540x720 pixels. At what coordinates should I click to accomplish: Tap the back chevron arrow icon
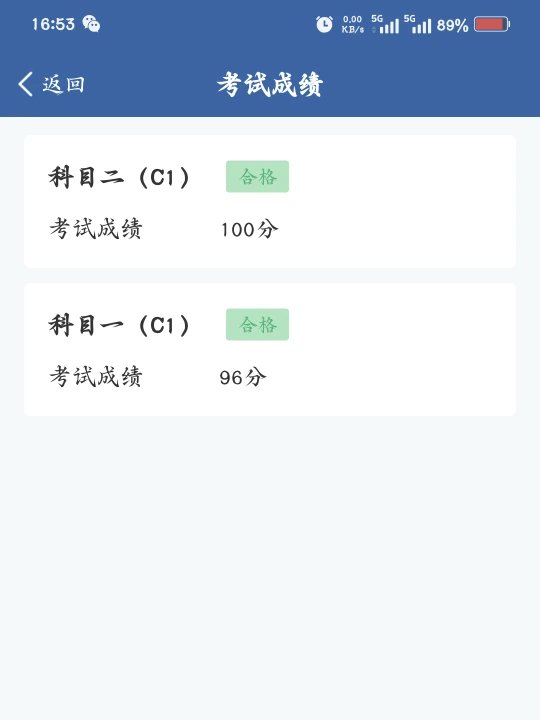26,84
